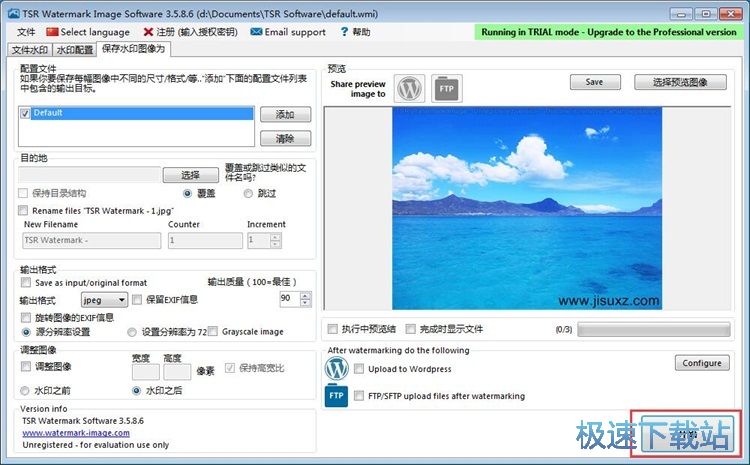Screen dimensions: 750x465
Task: Click the sea and sky preview image
Action: pyautogui.click(x=527, y=208)
